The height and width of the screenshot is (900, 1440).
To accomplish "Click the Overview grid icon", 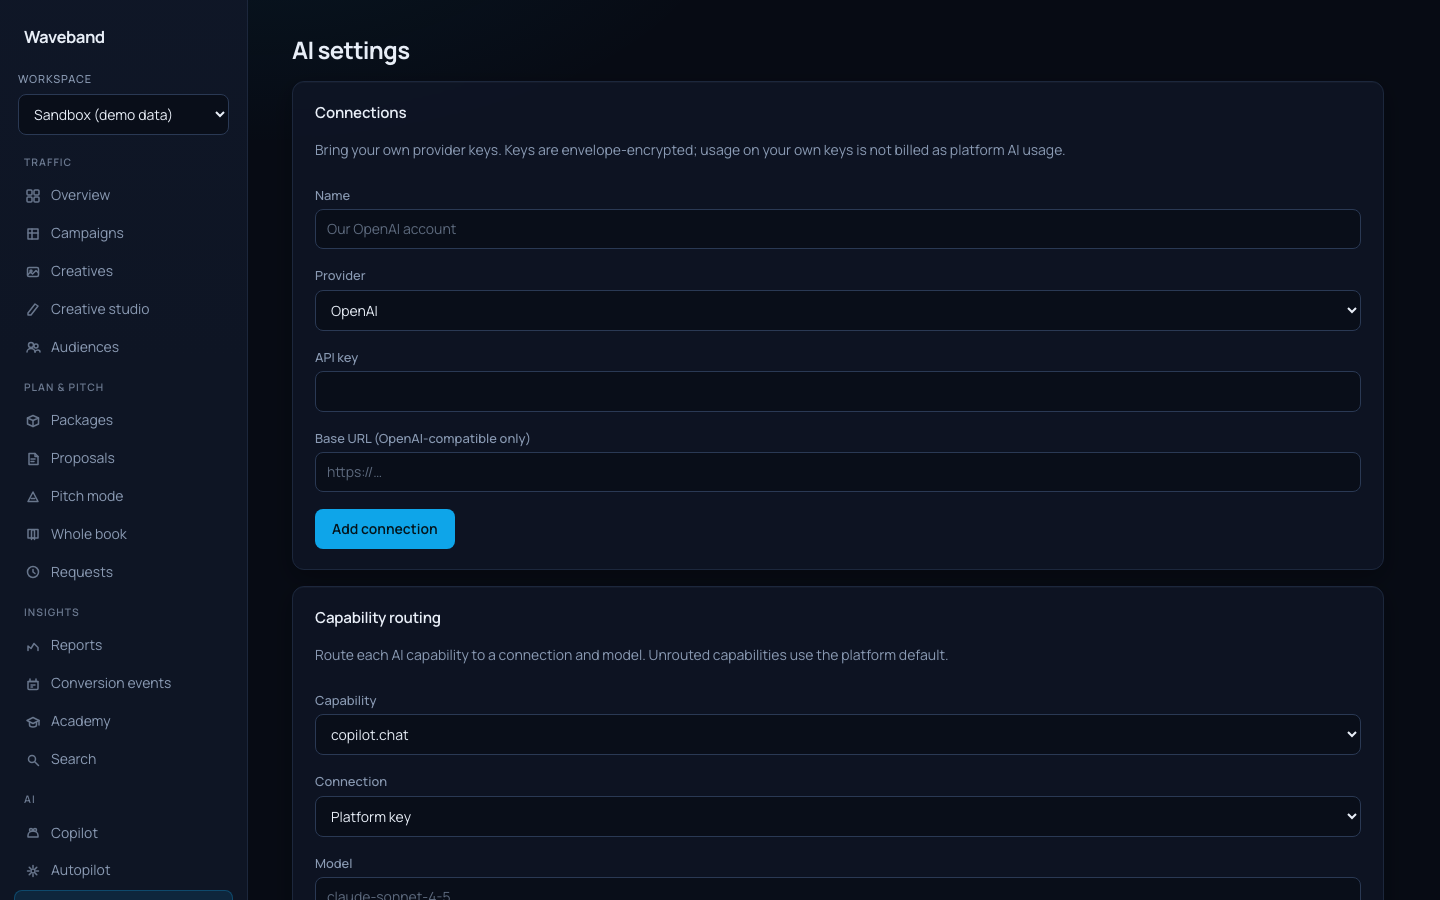I will tap(33, 196).
